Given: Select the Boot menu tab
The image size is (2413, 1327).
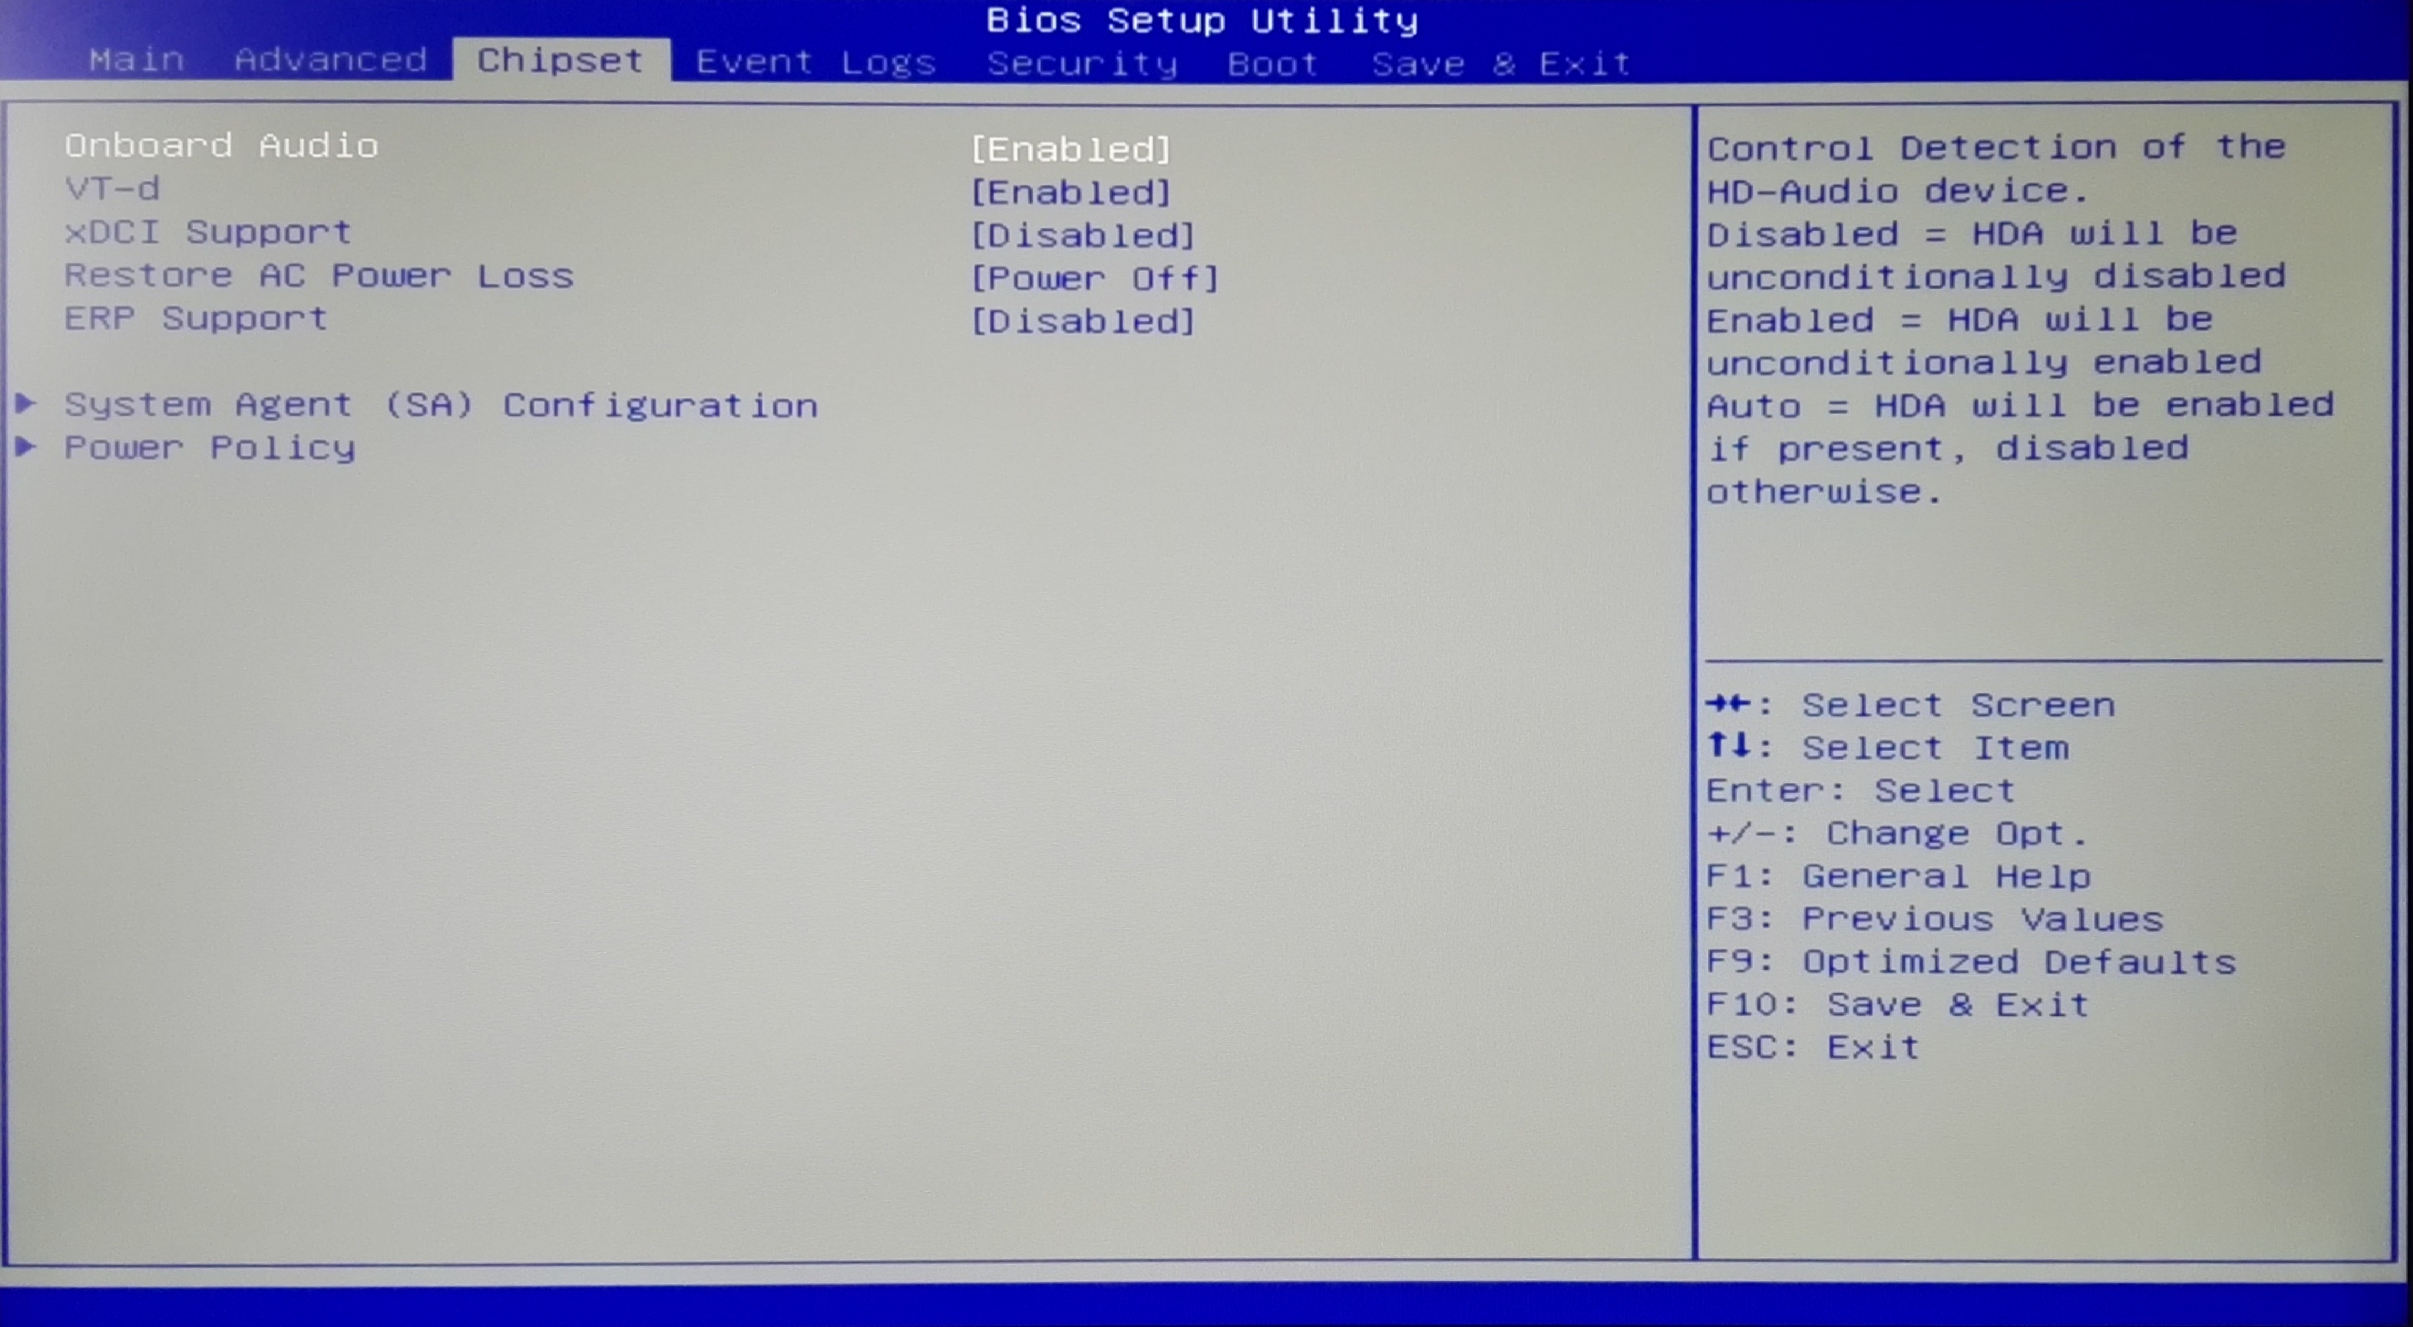Looking at the screenshot, I should coord(1274,62).
